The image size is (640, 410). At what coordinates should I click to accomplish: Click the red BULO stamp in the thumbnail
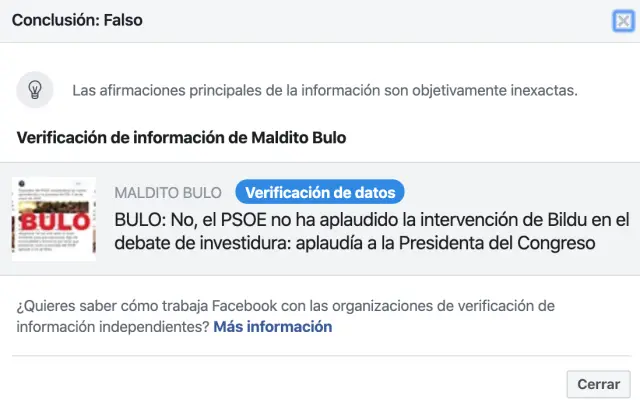pyautogui.click(x=53, y=220)
